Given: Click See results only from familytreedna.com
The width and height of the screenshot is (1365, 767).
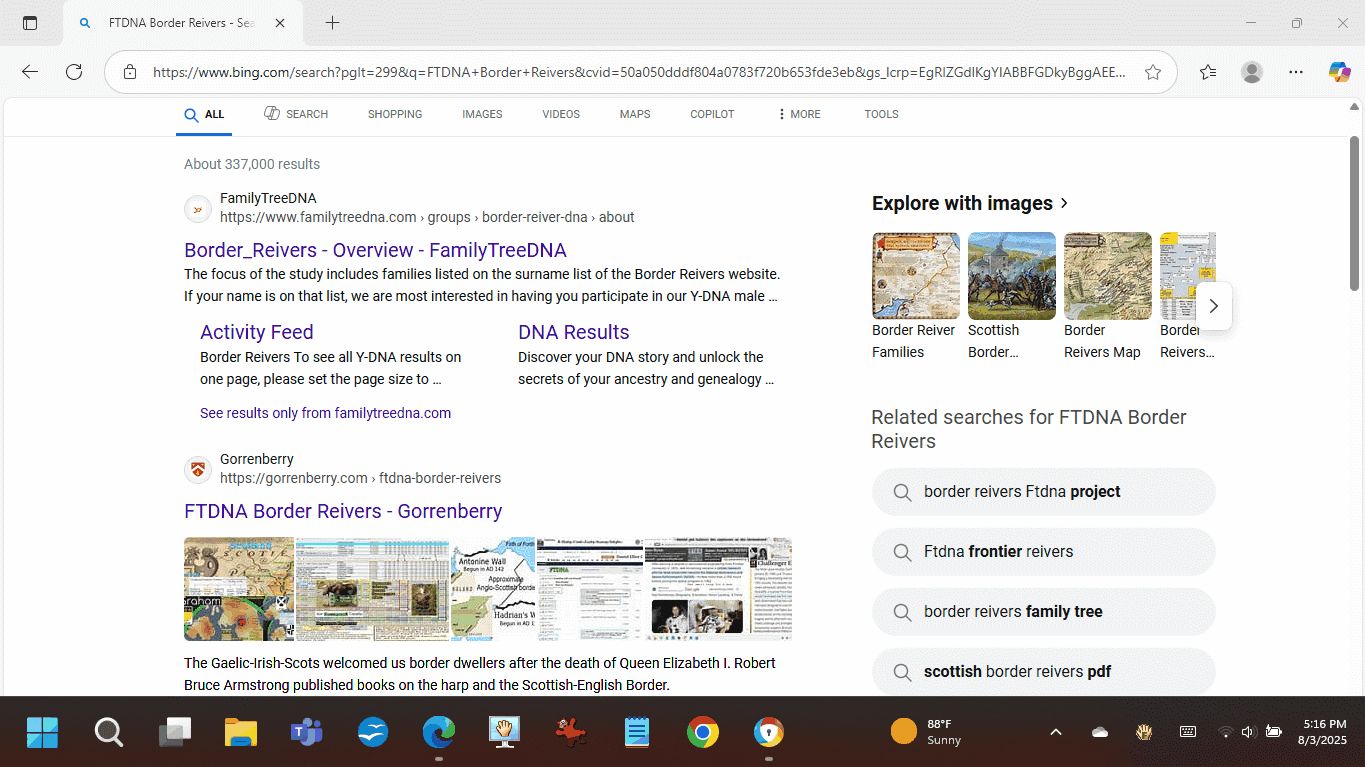Looking at the screenshot, I should pyautogui.click(x=325, y=413).
